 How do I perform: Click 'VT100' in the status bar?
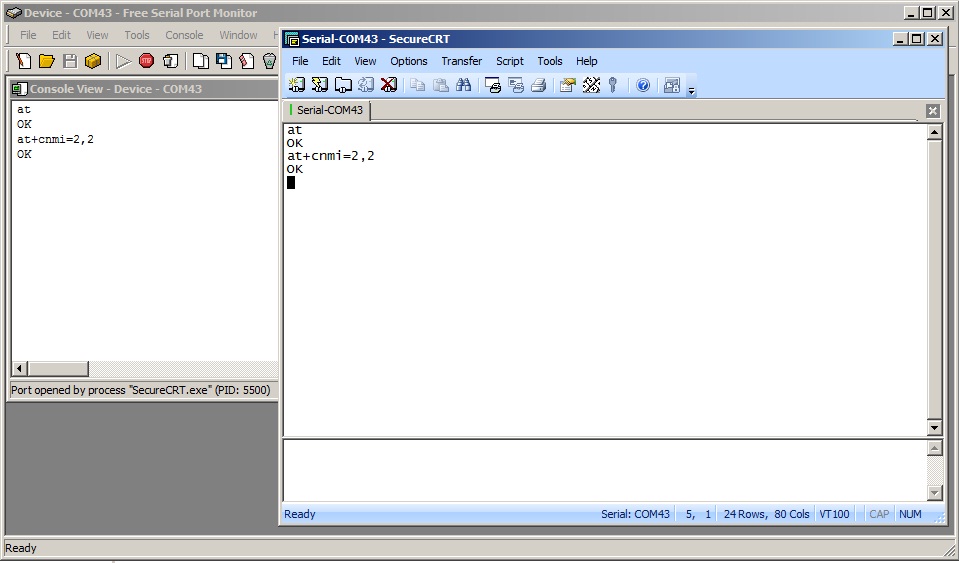point(834,514)
